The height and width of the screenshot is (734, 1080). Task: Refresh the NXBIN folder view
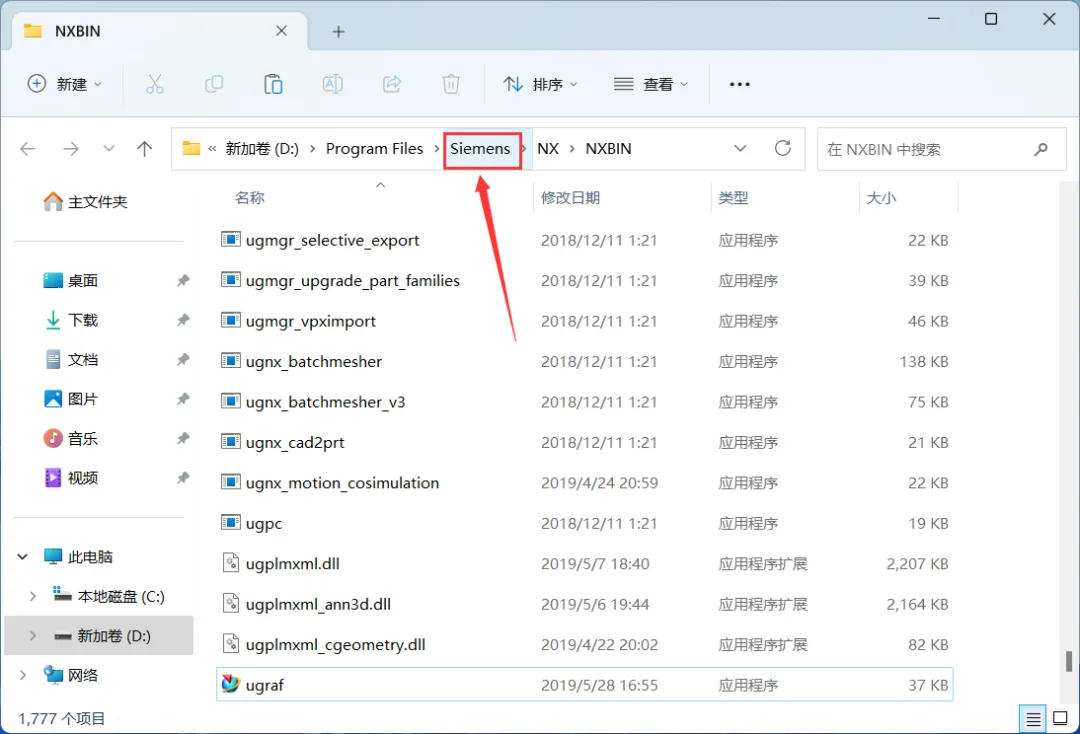[782, 148]
